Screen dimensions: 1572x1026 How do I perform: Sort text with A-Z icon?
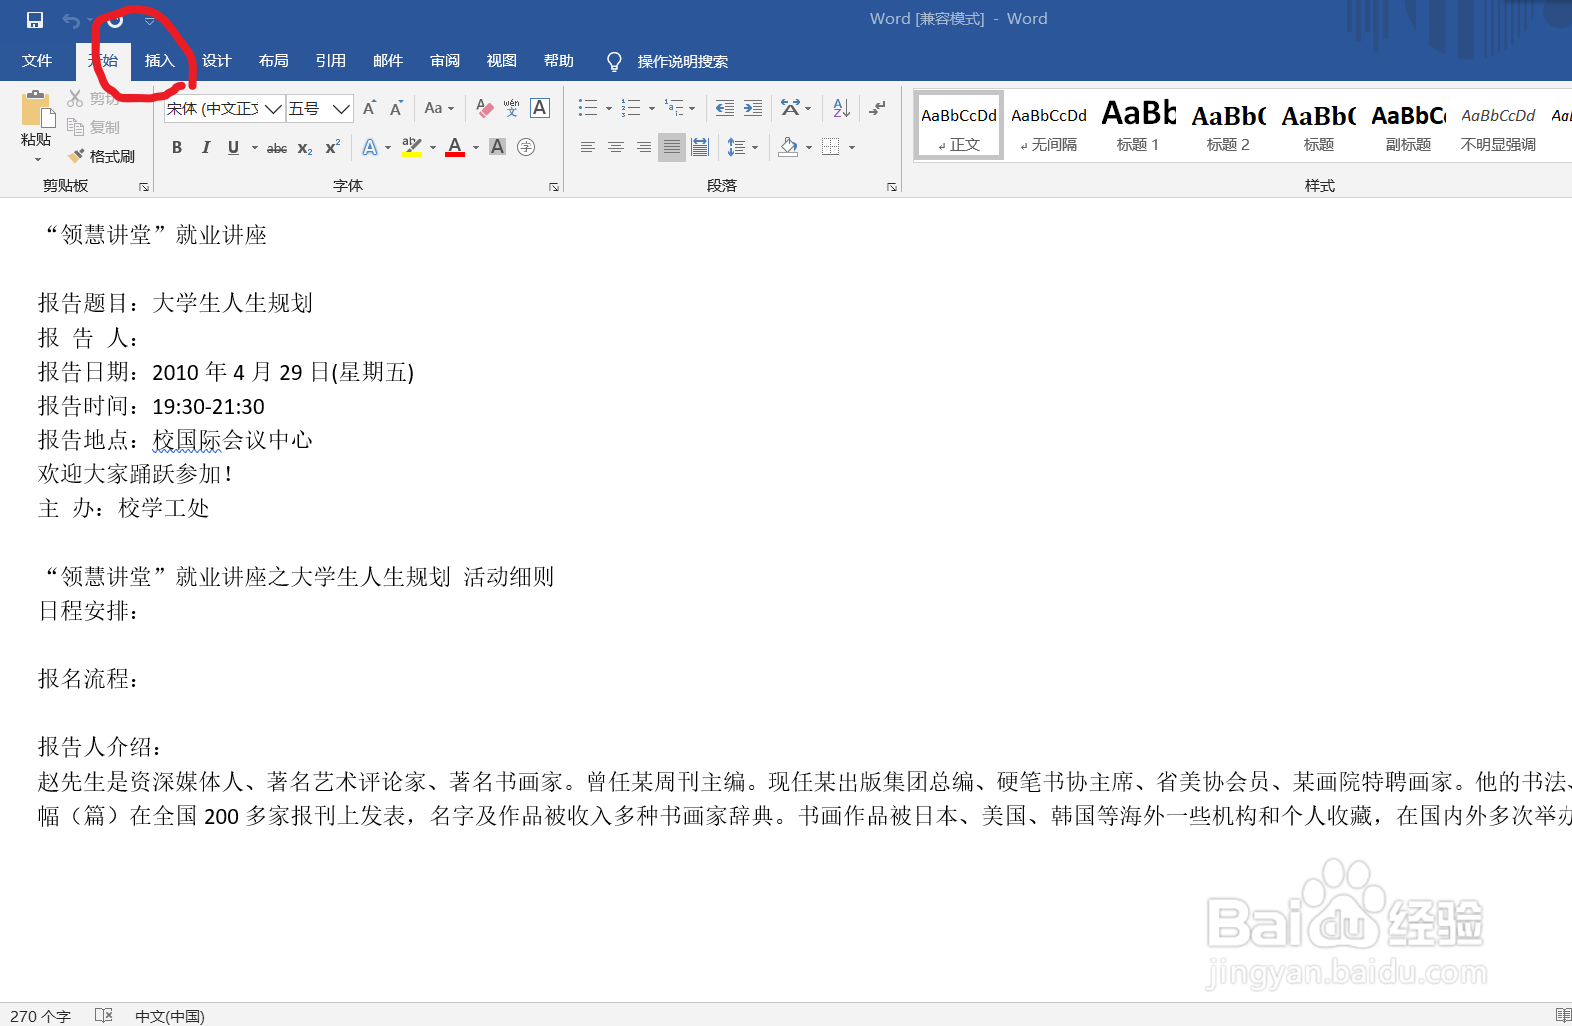pyautogui.click(x=841, y=108)
